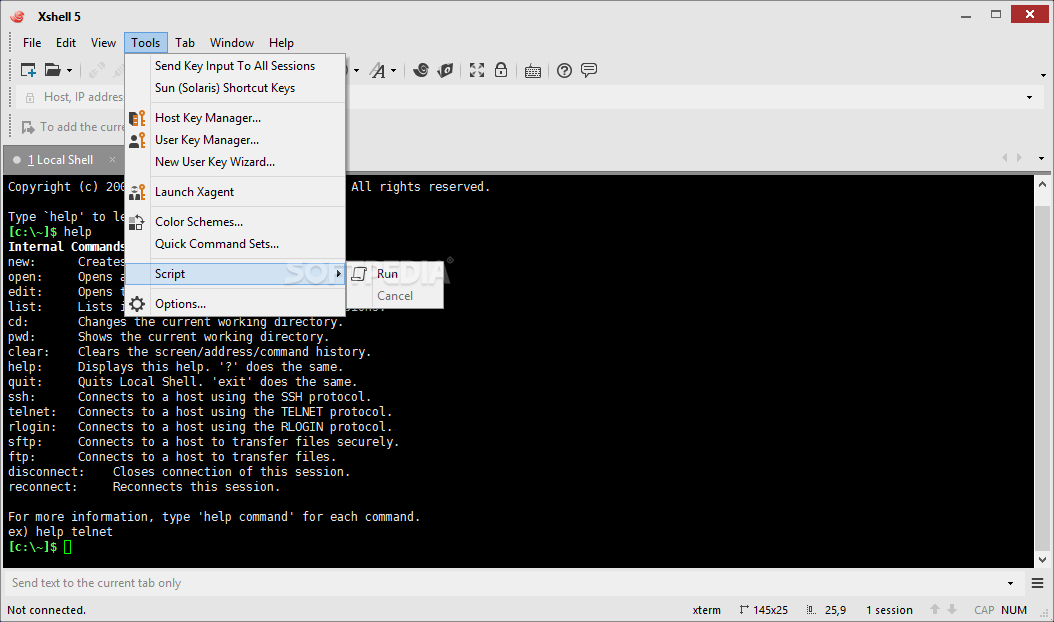This screenshot has width=1054, height=622.
Task: Expand the Font icon dropdown arrow
Action: pos(394,71)
